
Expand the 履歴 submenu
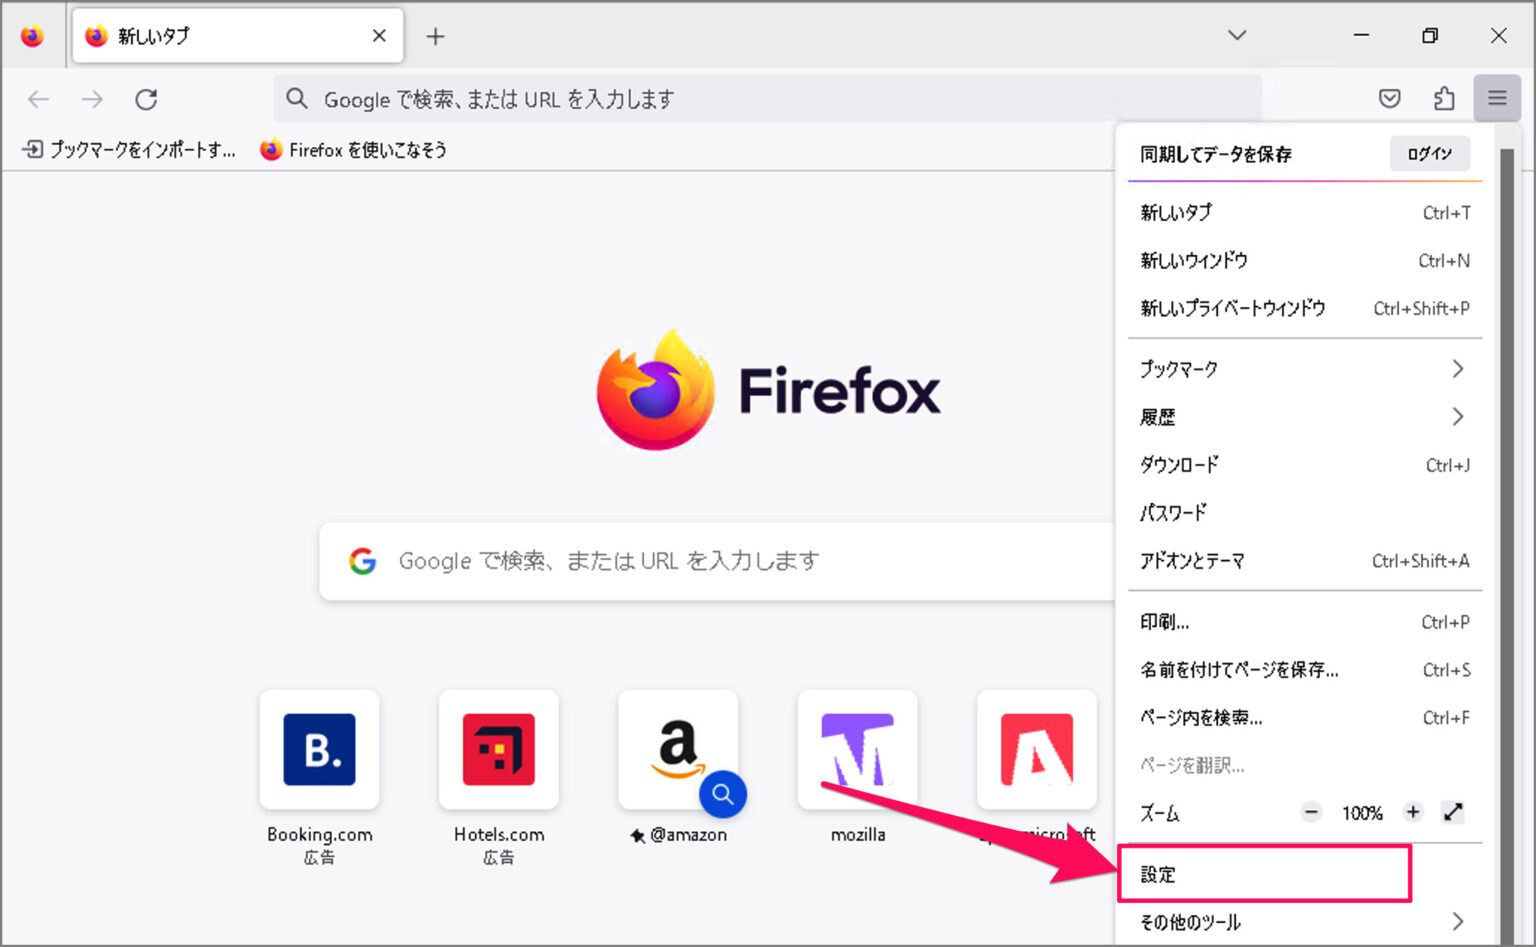(x=1304, y=417)
